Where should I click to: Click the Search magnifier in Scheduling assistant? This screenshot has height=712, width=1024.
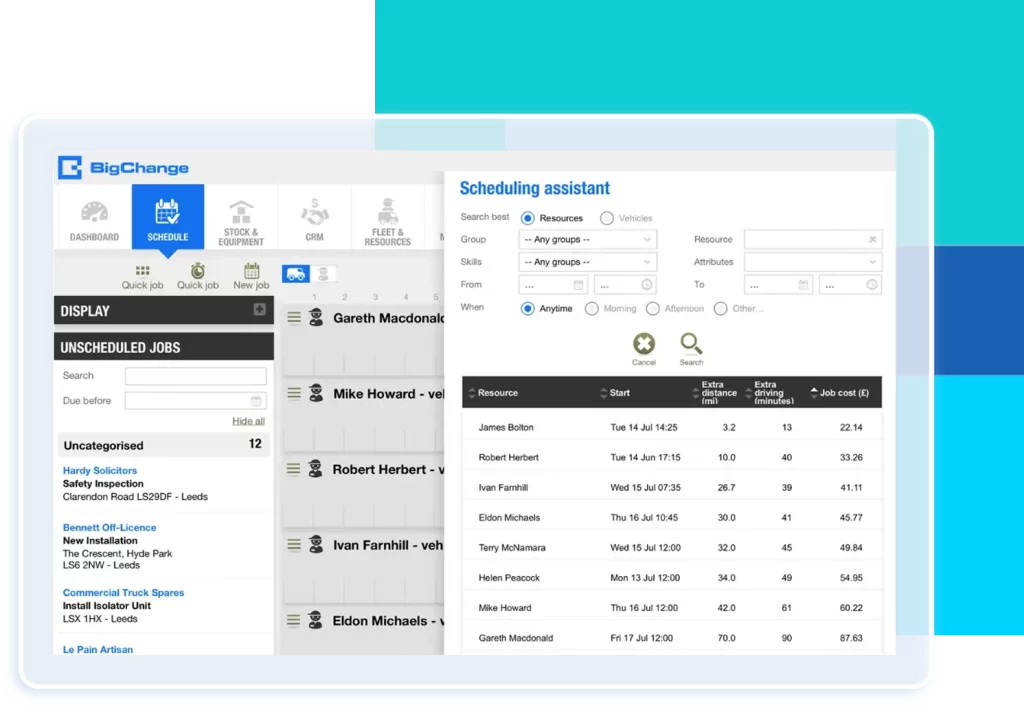click(x=691, y=340)
